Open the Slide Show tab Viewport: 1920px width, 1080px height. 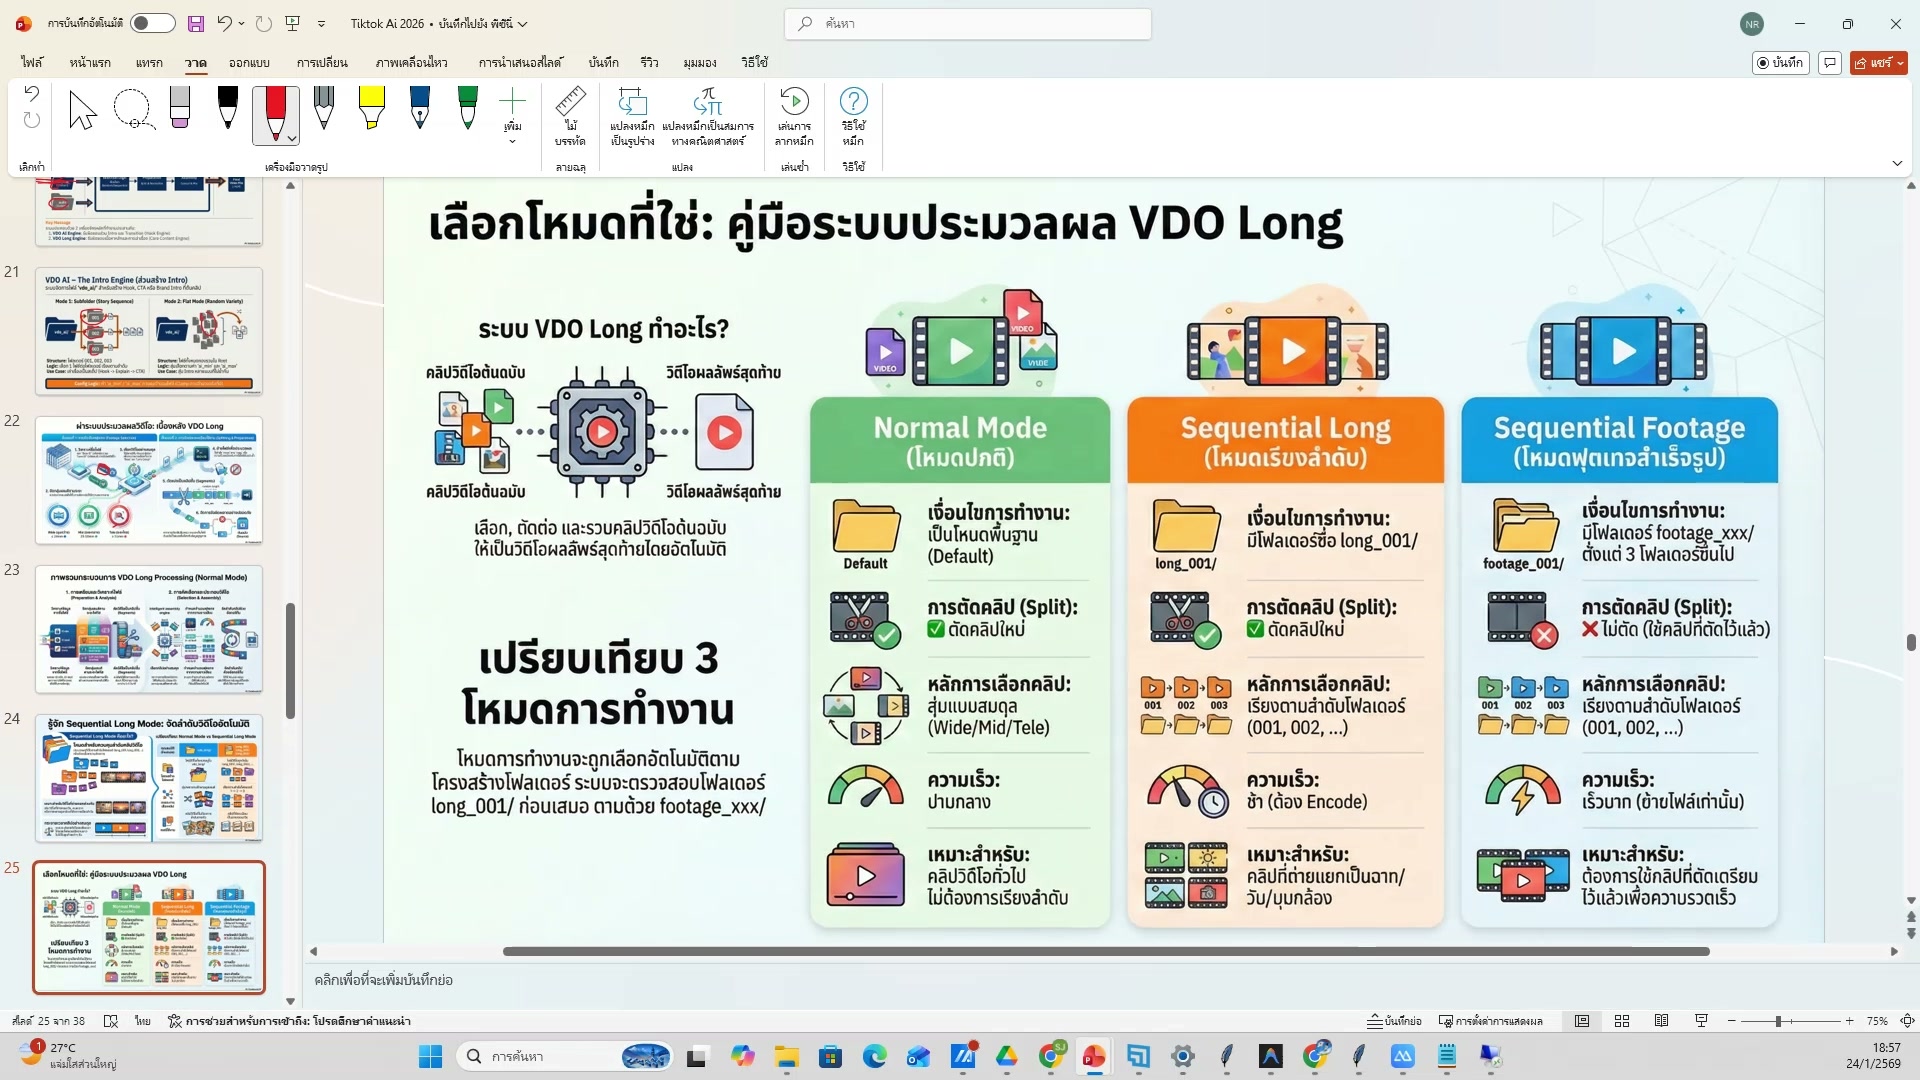coord(520,62)
